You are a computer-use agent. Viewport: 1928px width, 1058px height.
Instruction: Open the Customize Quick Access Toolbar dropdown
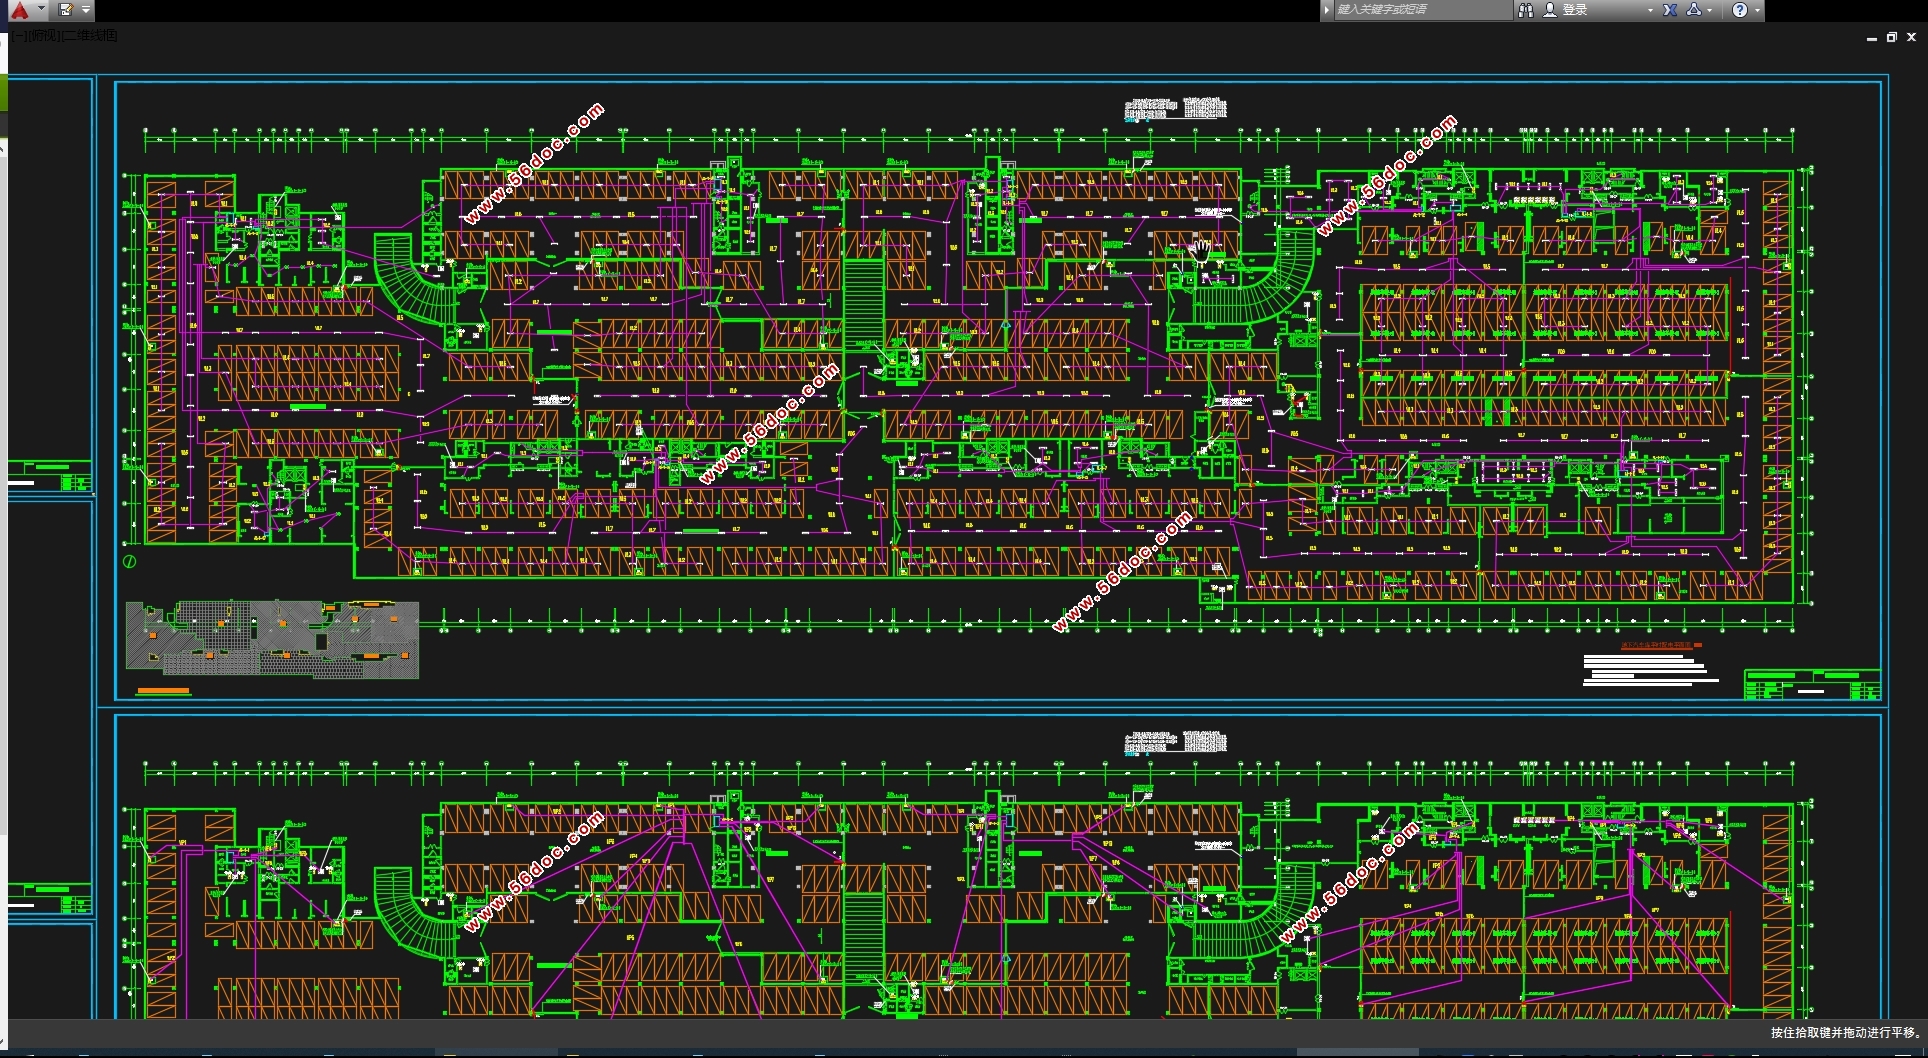click(x=86, y=10)
